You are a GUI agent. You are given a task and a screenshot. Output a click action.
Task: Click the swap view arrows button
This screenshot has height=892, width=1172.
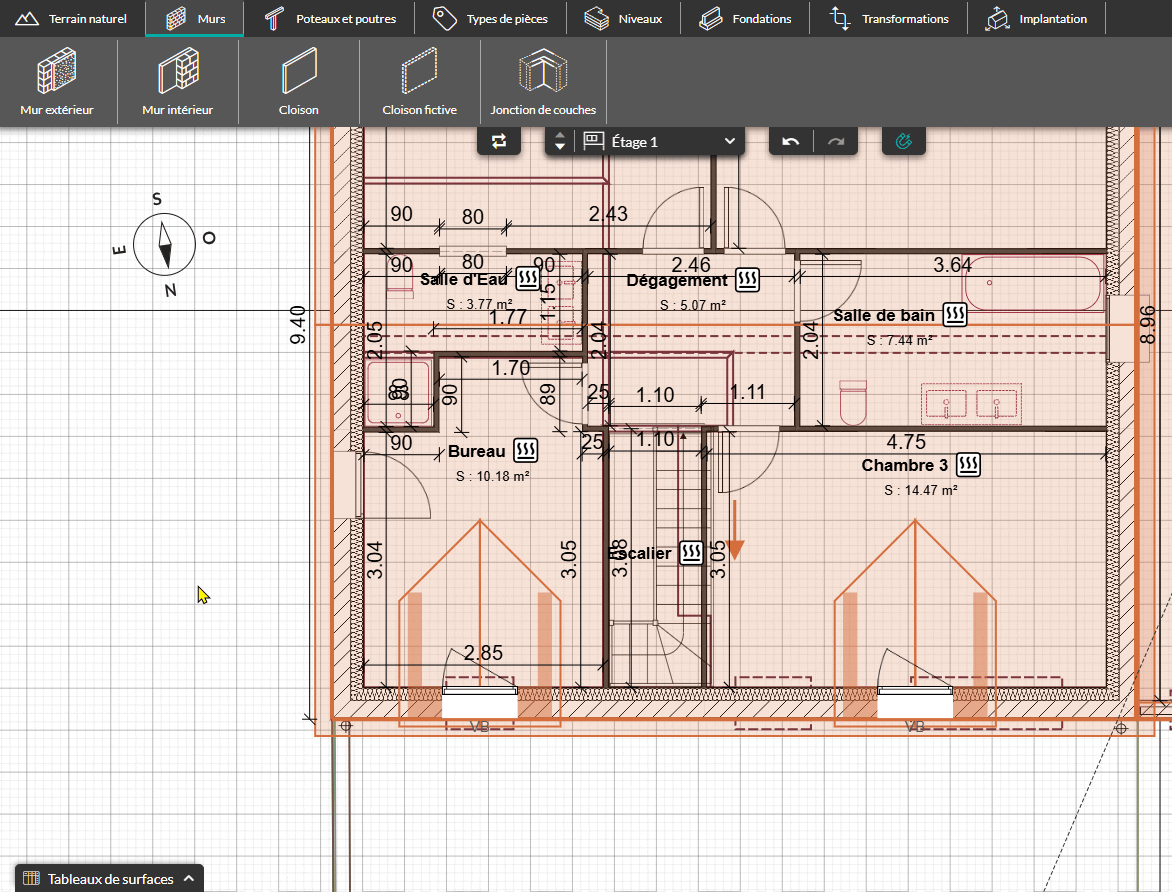499,141
